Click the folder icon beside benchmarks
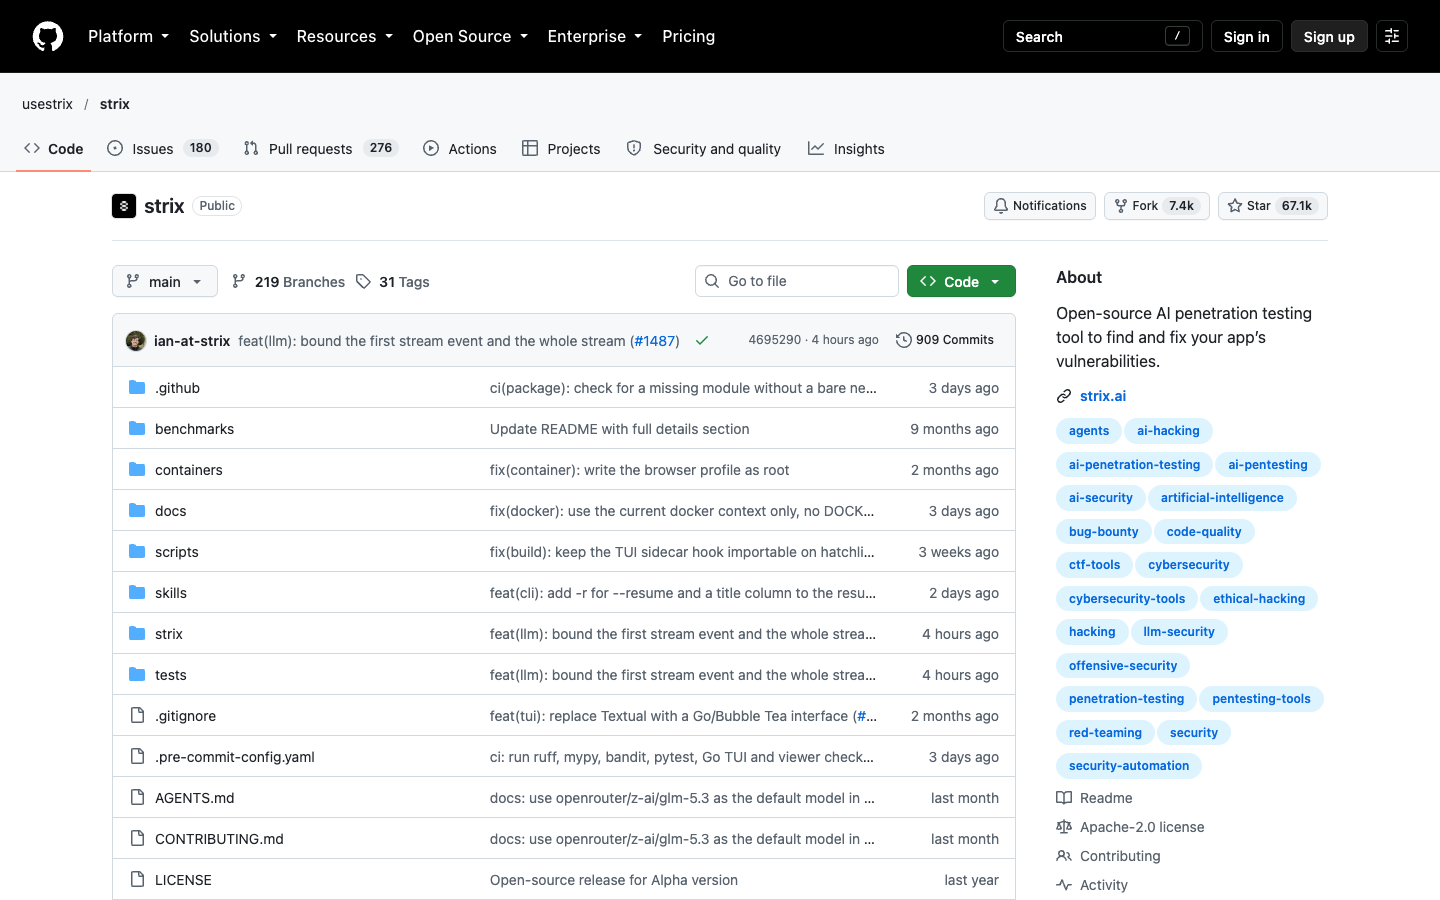 click(137, 429)
